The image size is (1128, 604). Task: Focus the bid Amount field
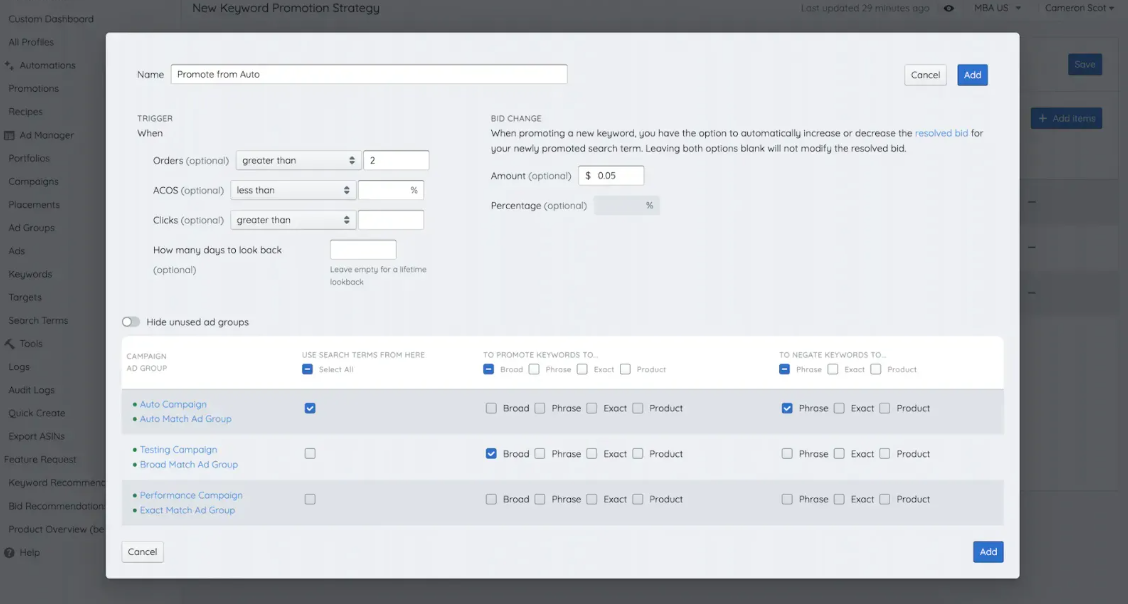click(611, 175)
